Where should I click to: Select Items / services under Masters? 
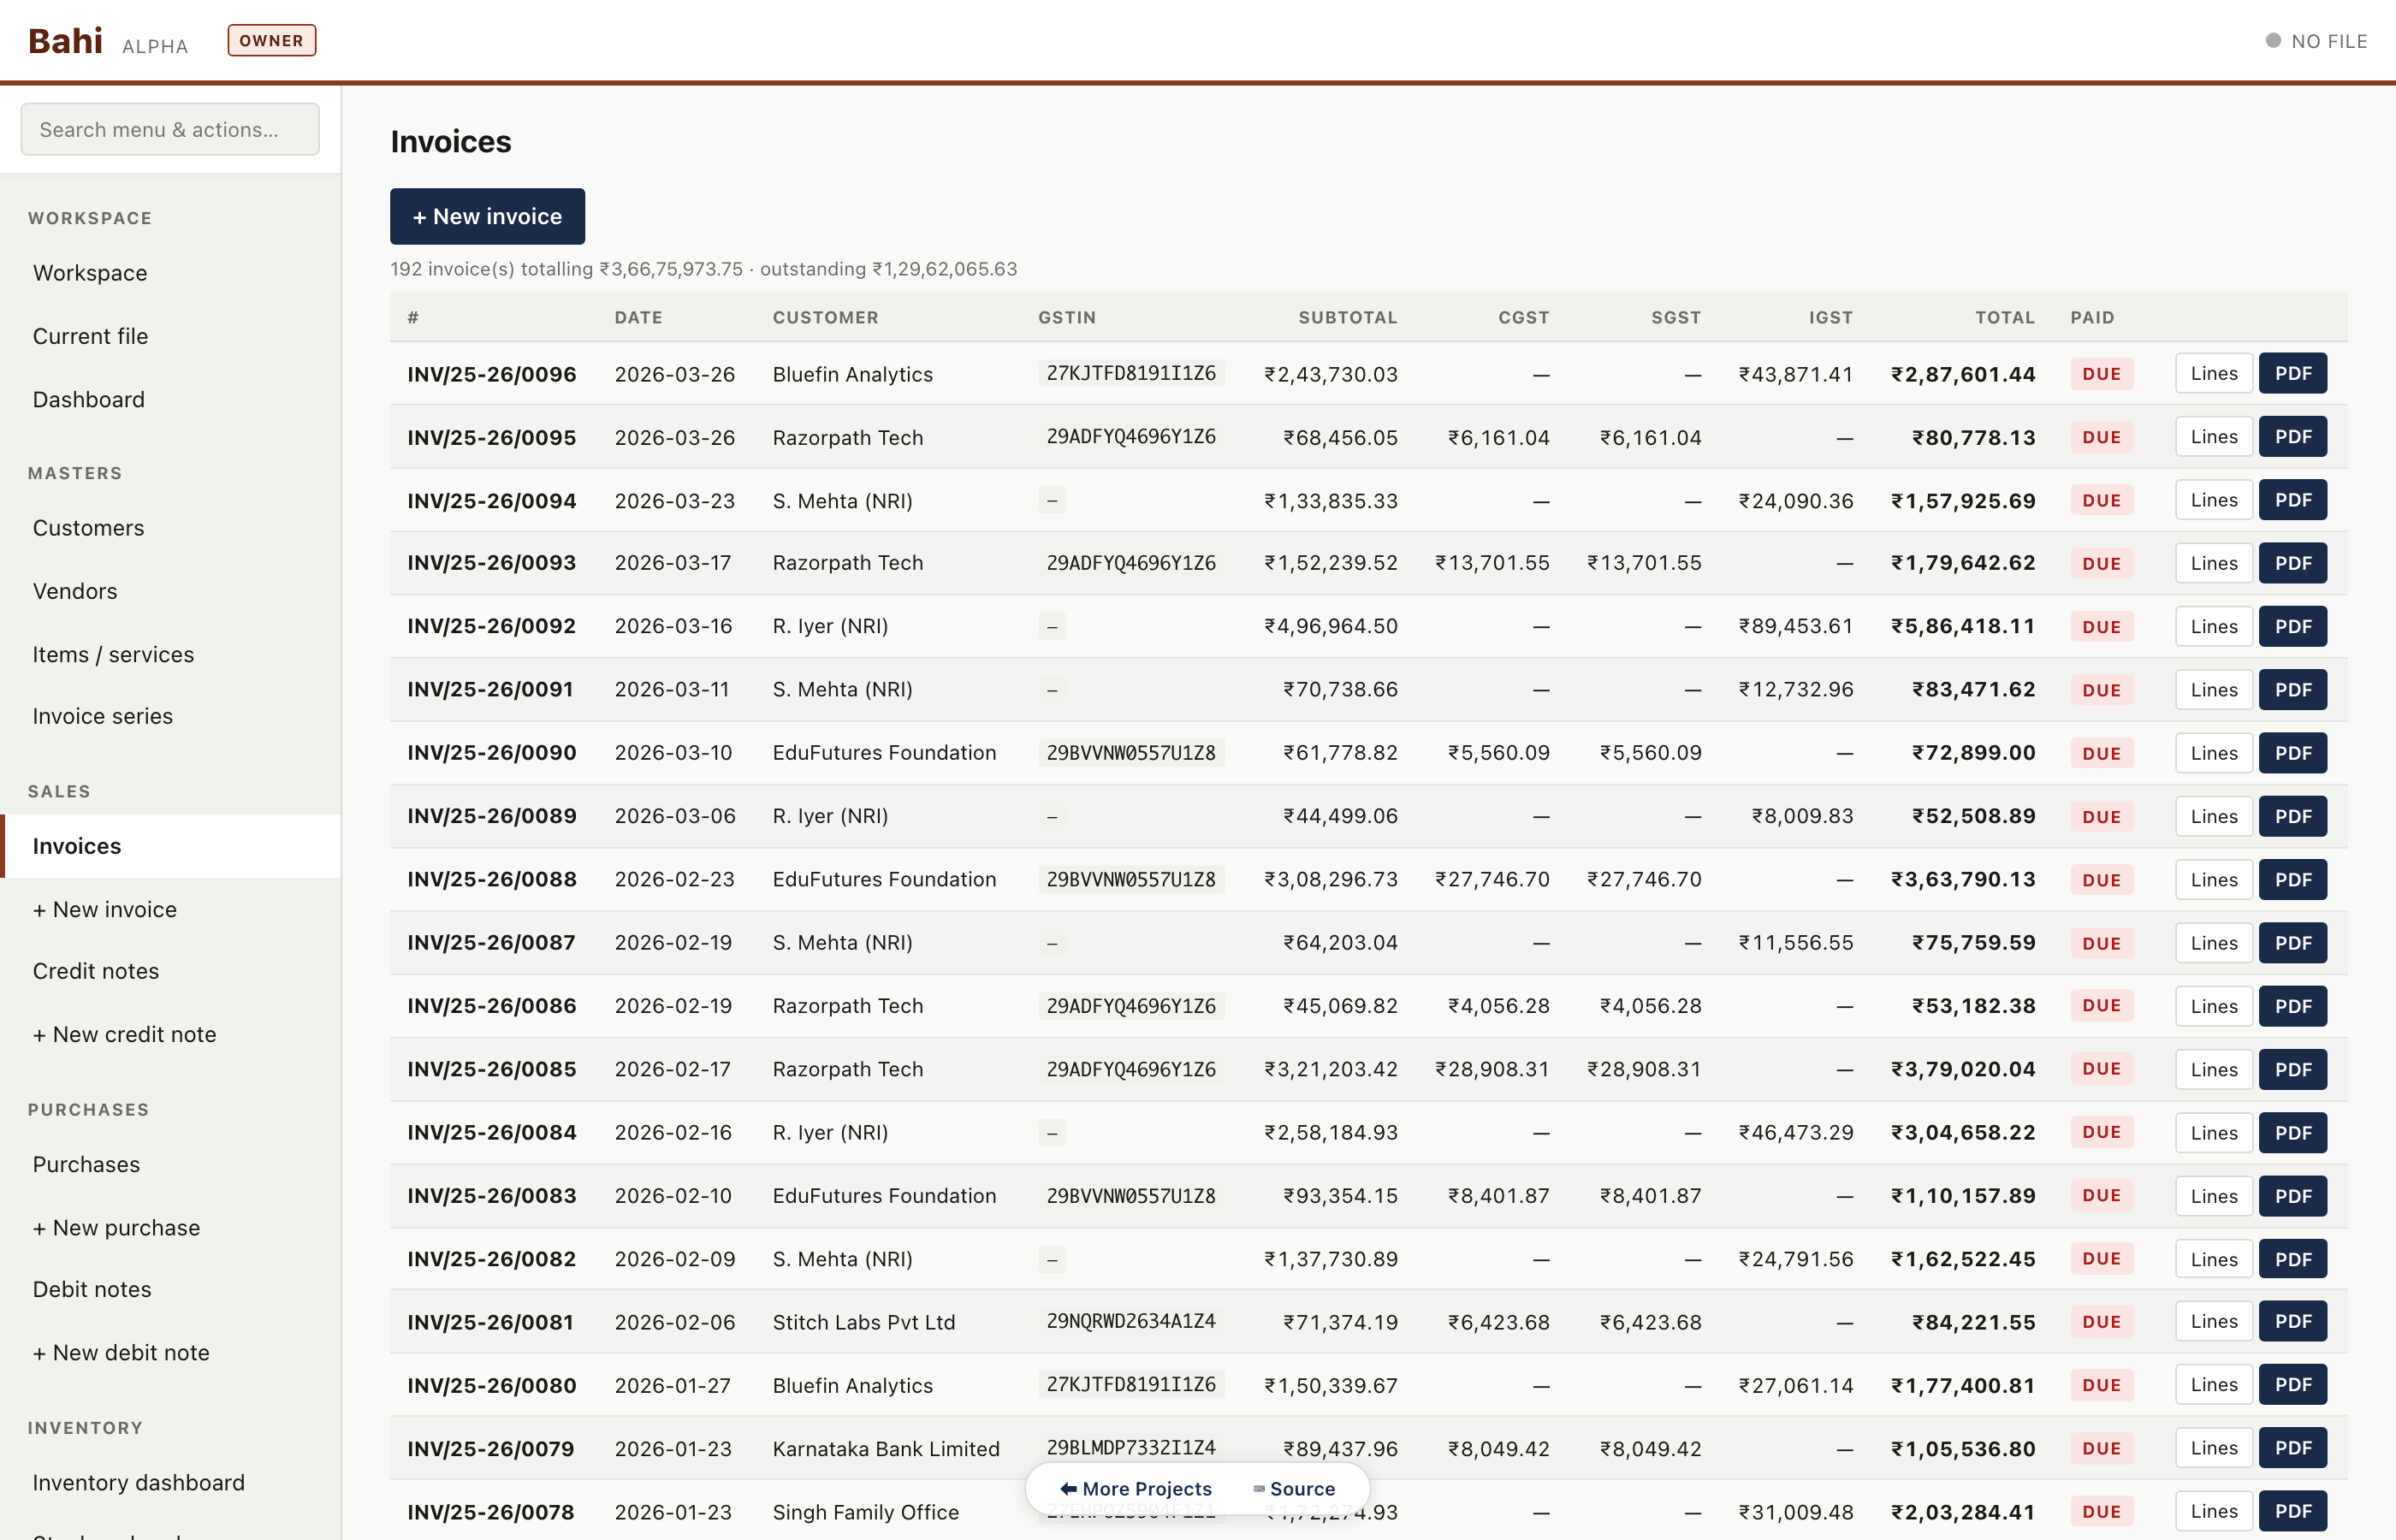coord(113,654)
